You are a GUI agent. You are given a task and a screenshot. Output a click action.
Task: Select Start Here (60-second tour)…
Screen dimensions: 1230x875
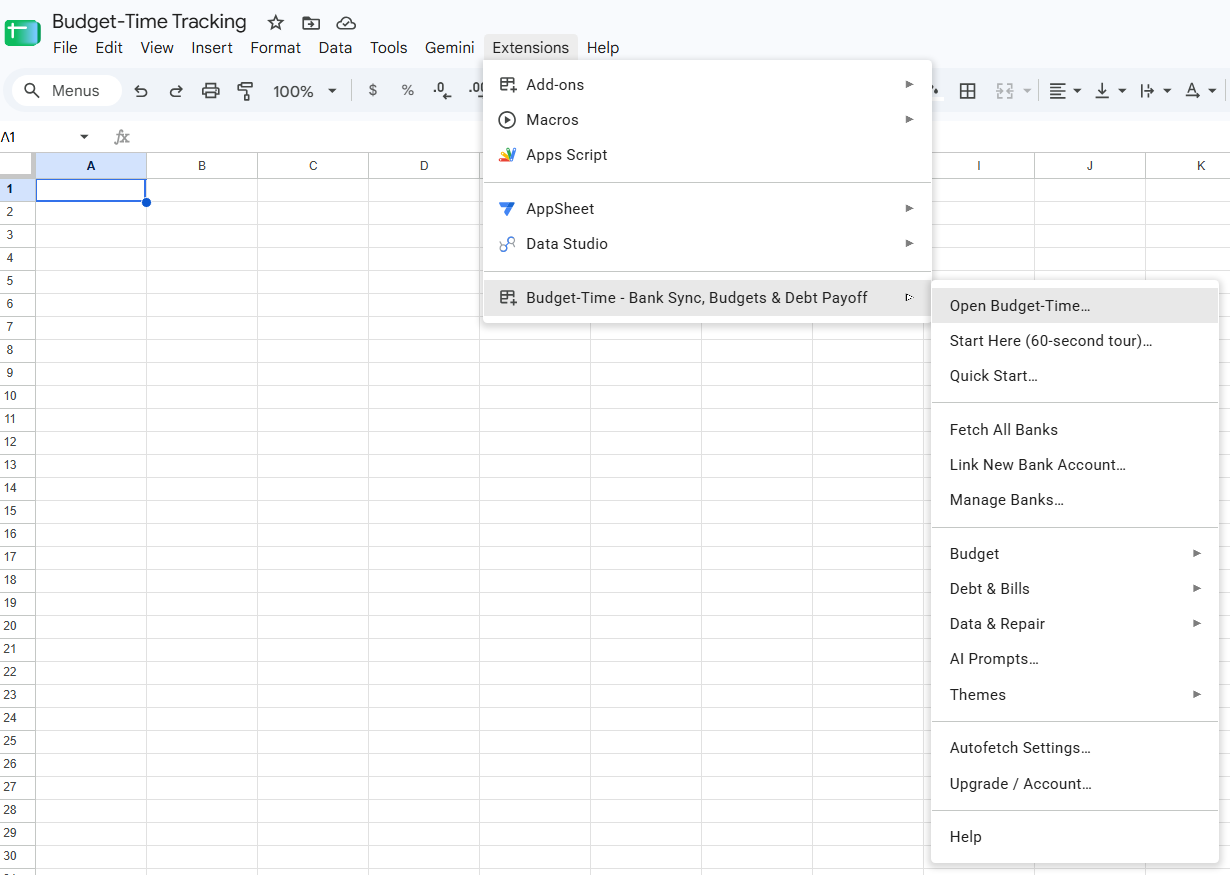[x=1075, y=341]
